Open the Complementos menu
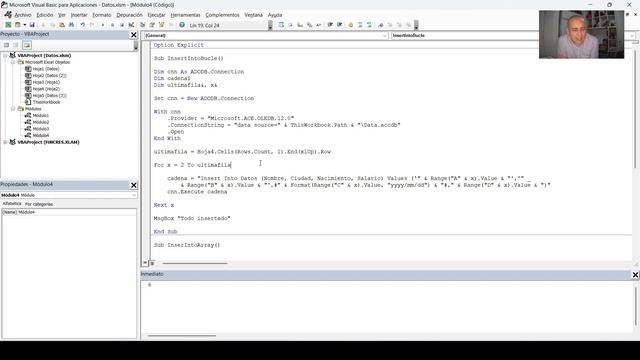This screenshot has height=360, width=640. pos(222,15)
